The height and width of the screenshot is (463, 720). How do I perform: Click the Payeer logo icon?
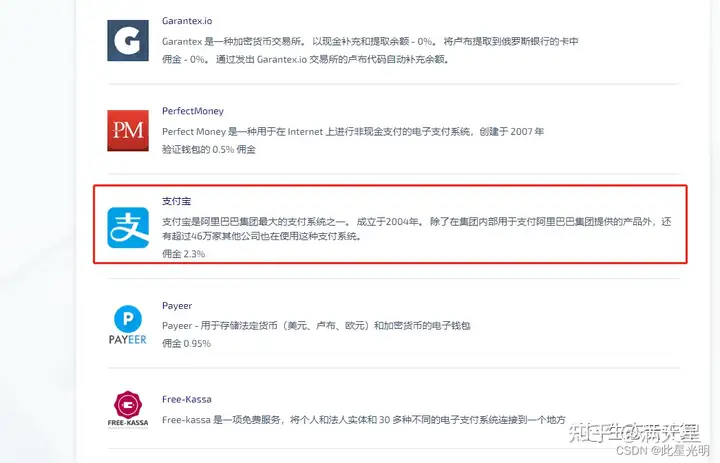click(x=128, y=325)
